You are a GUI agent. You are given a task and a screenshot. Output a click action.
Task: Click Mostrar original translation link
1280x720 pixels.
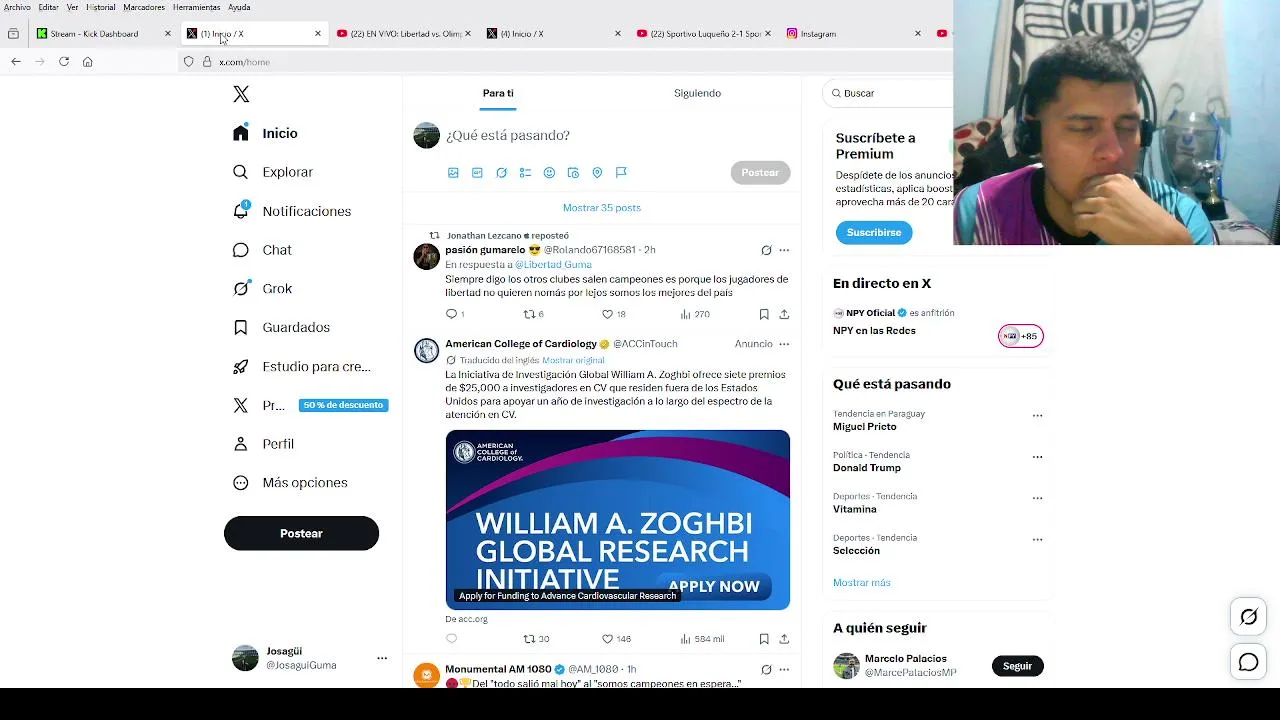pyautogui.click(x=573, y=360)
